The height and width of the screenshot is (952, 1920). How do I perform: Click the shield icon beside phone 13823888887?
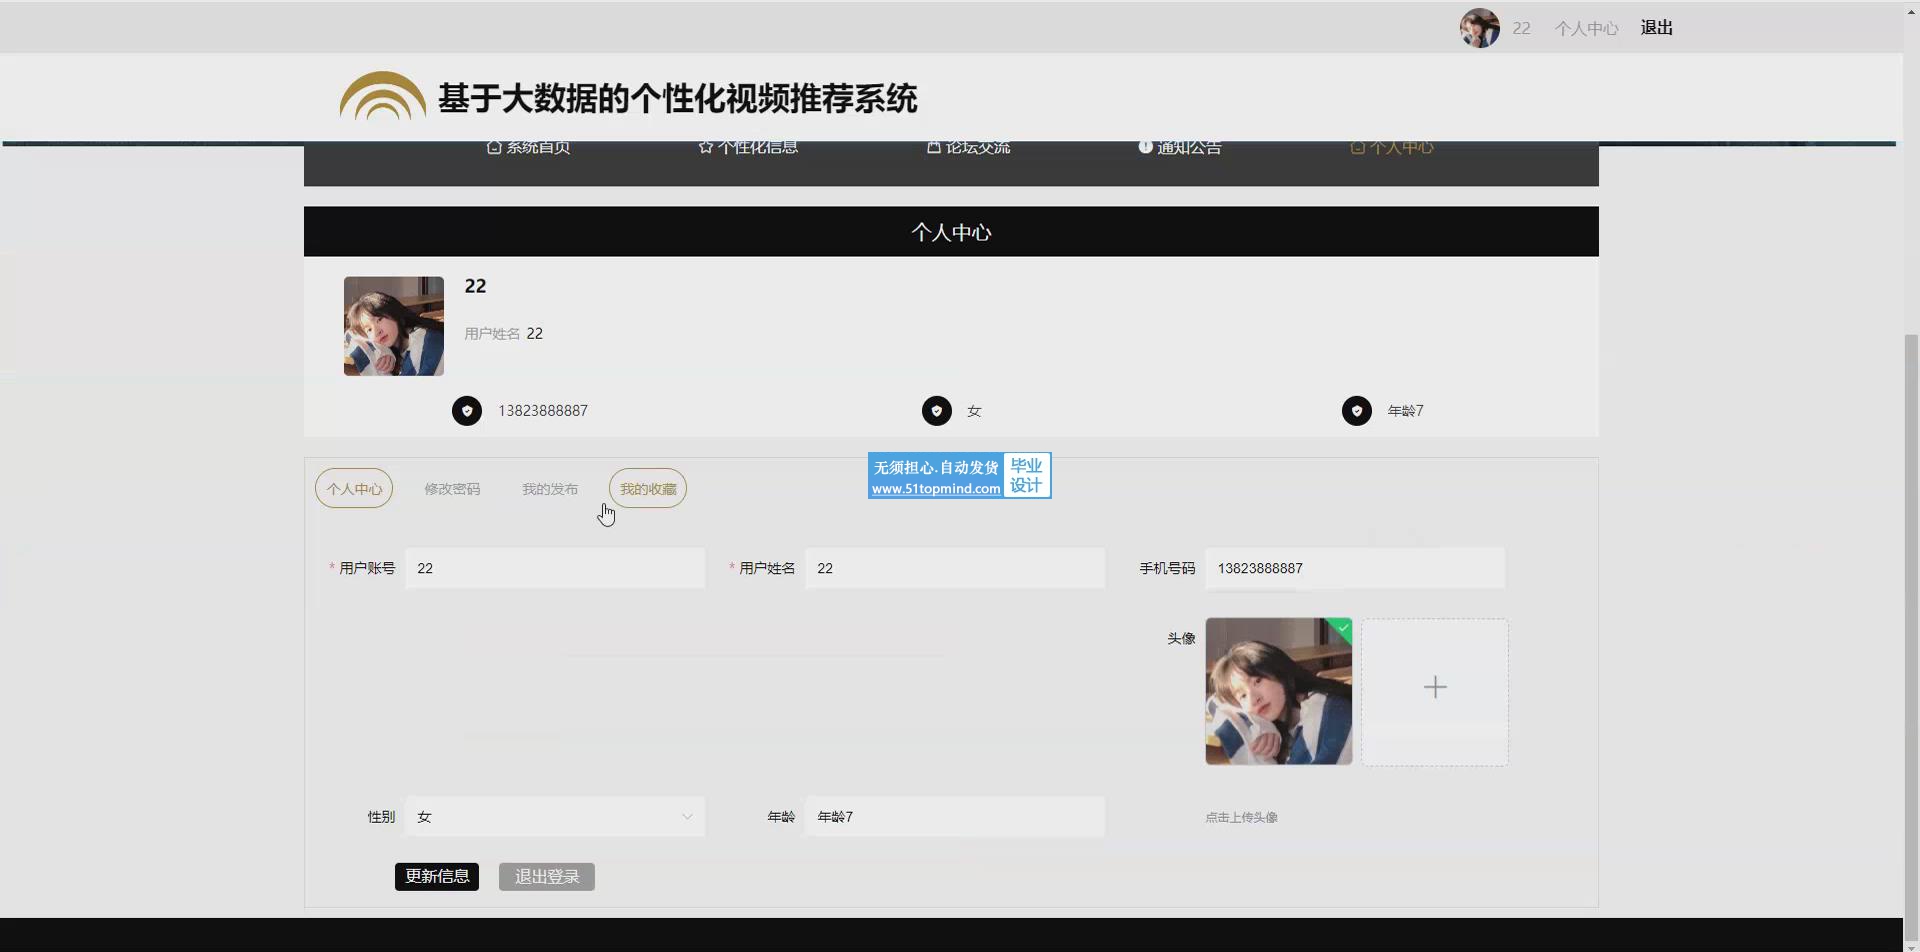pos(467,411)
